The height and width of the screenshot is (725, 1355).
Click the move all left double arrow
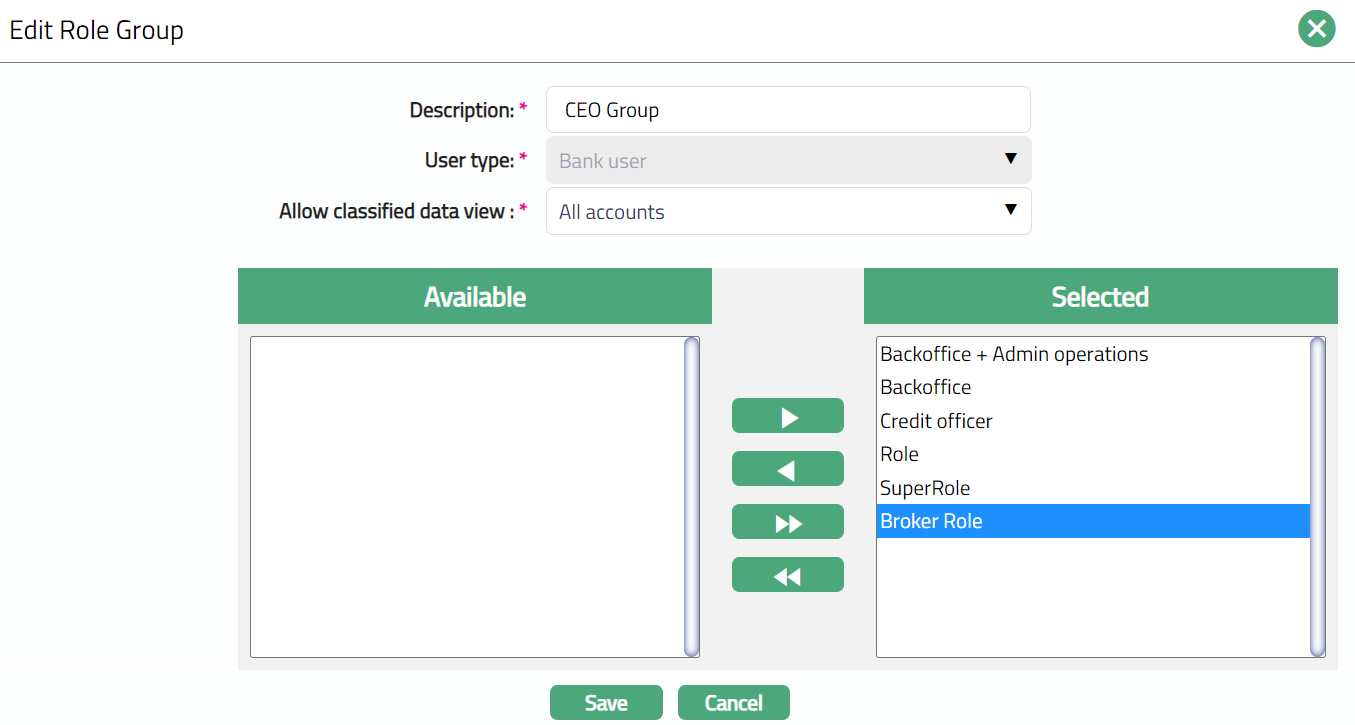[788, 575]
